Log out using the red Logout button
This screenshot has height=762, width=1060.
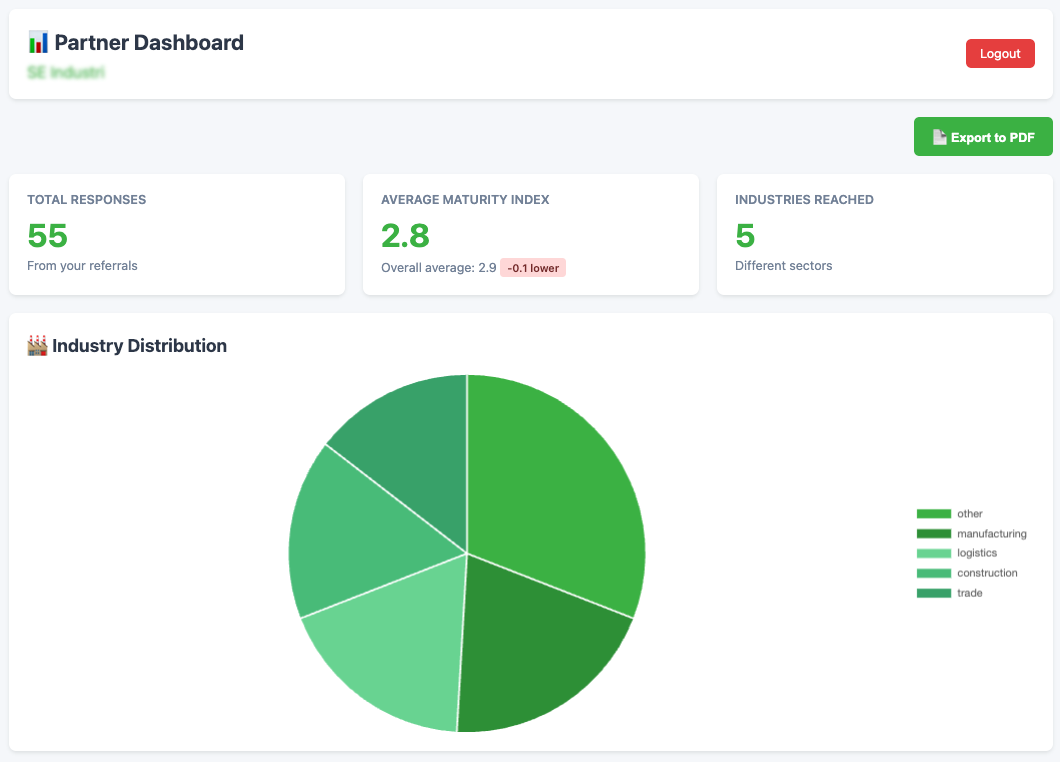(1000, 54)
